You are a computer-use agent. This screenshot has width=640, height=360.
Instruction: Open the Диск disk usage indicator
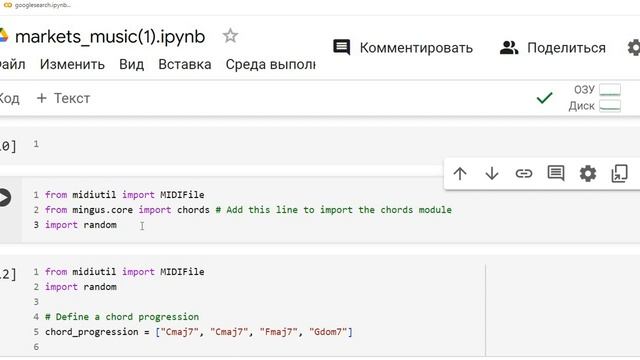[595, 106]
